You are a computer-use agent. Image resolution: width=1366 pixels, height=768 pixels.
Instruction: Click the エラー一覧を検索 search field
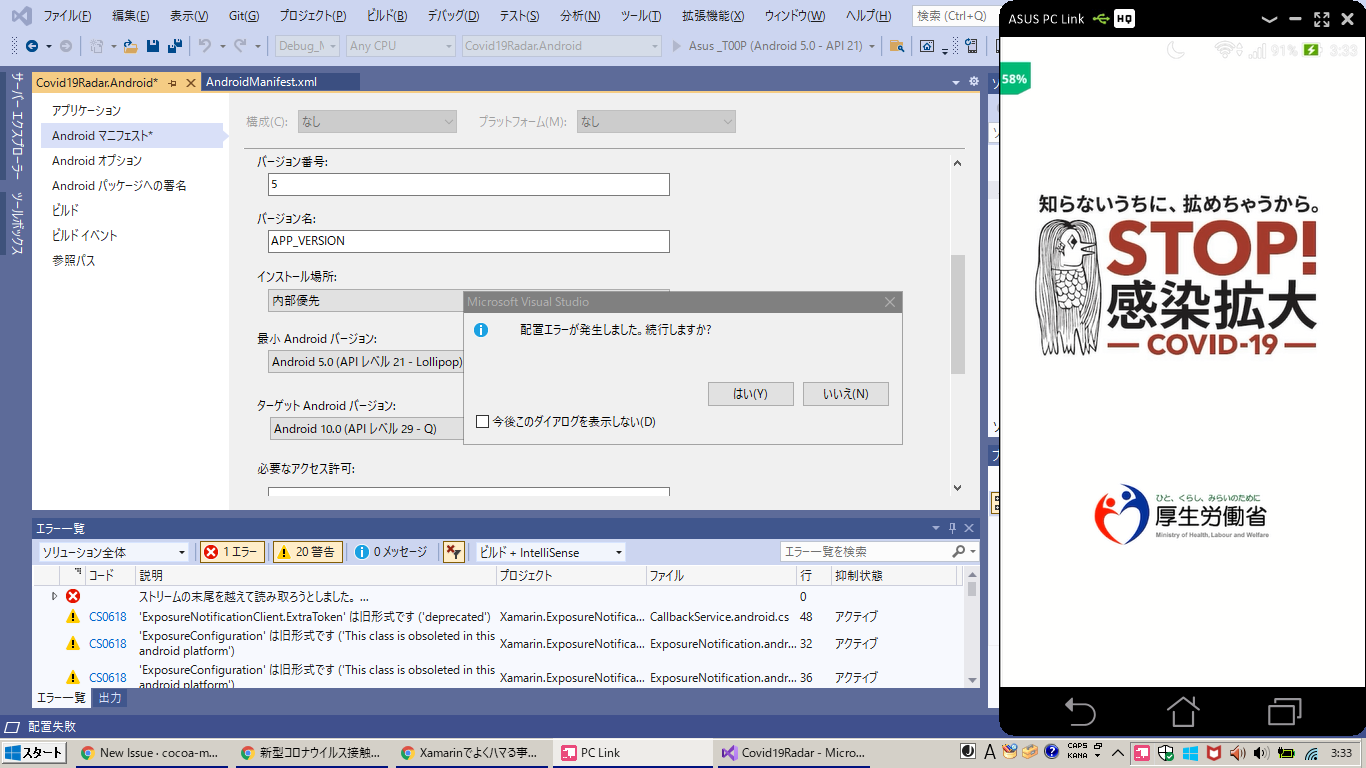[x=870, y=551]
